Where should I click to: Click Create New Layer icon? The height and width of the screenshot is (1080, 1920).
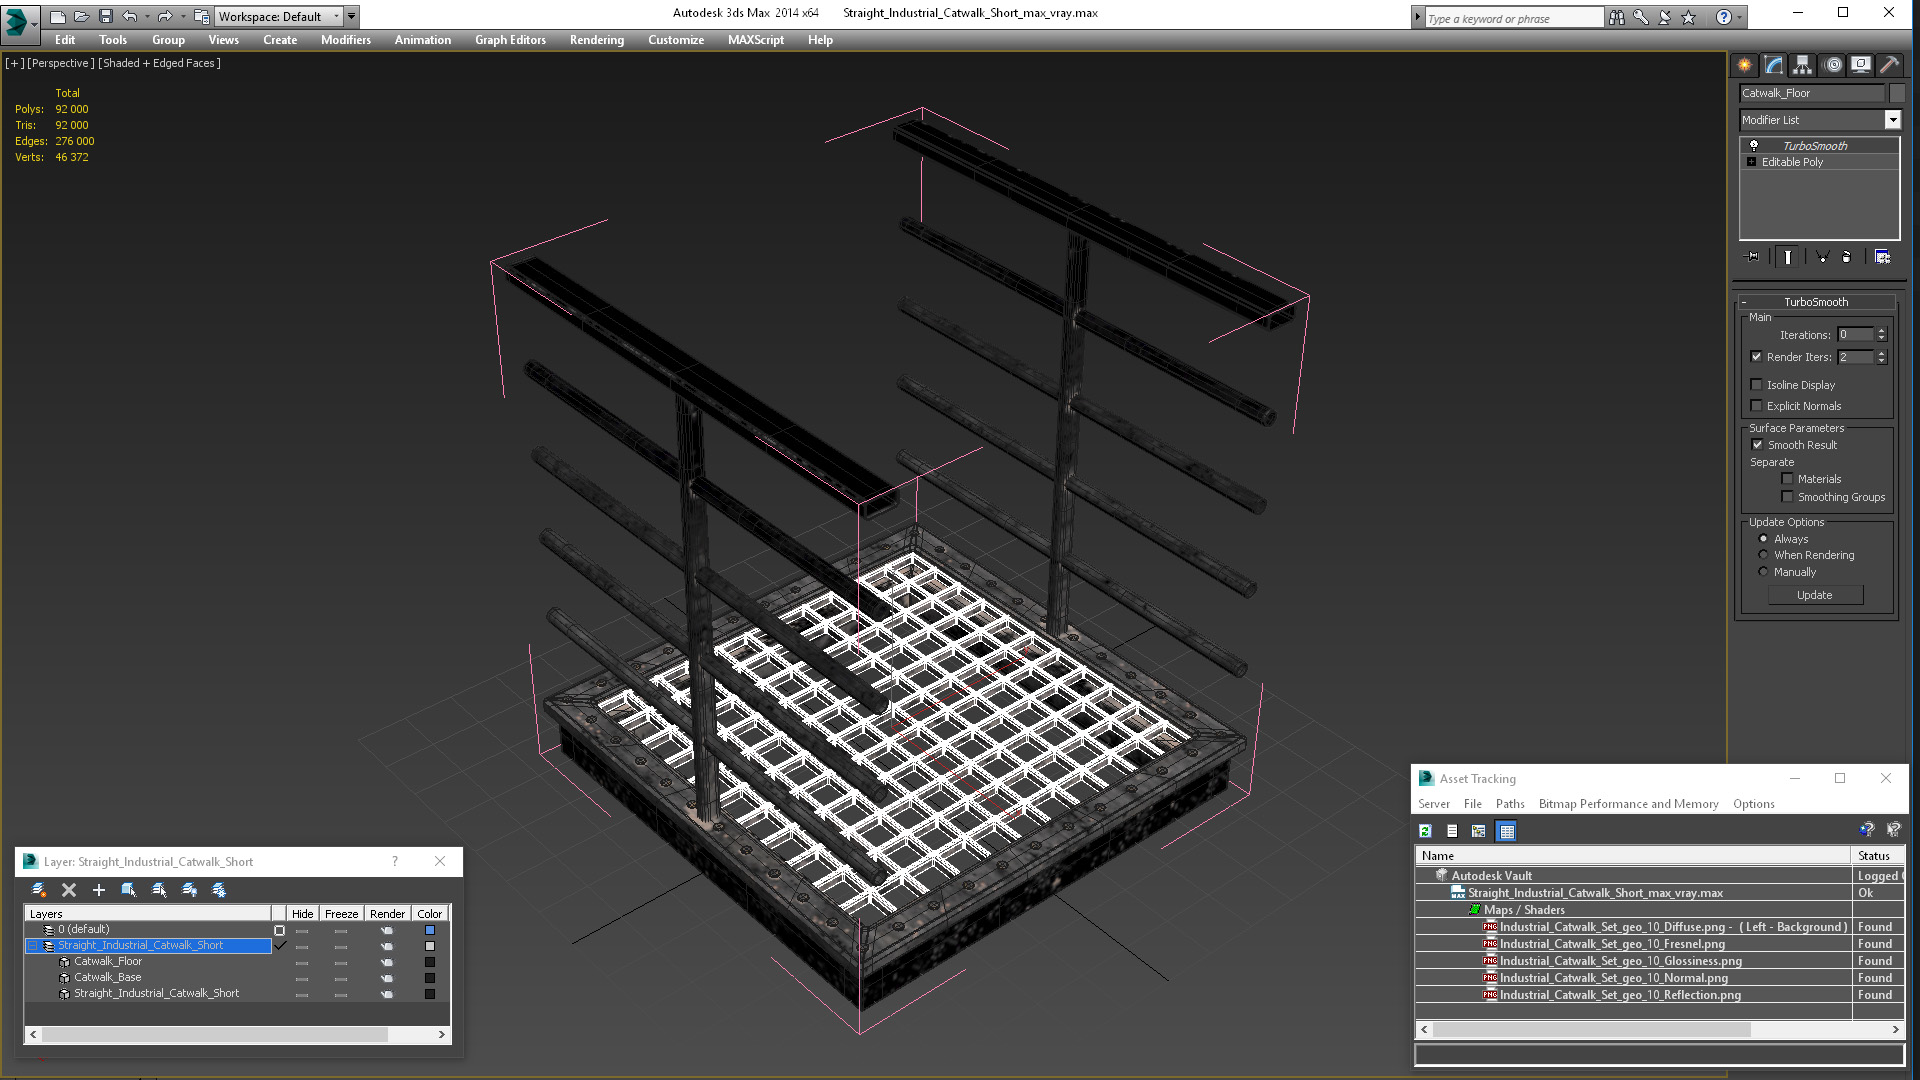pos(39,890)
